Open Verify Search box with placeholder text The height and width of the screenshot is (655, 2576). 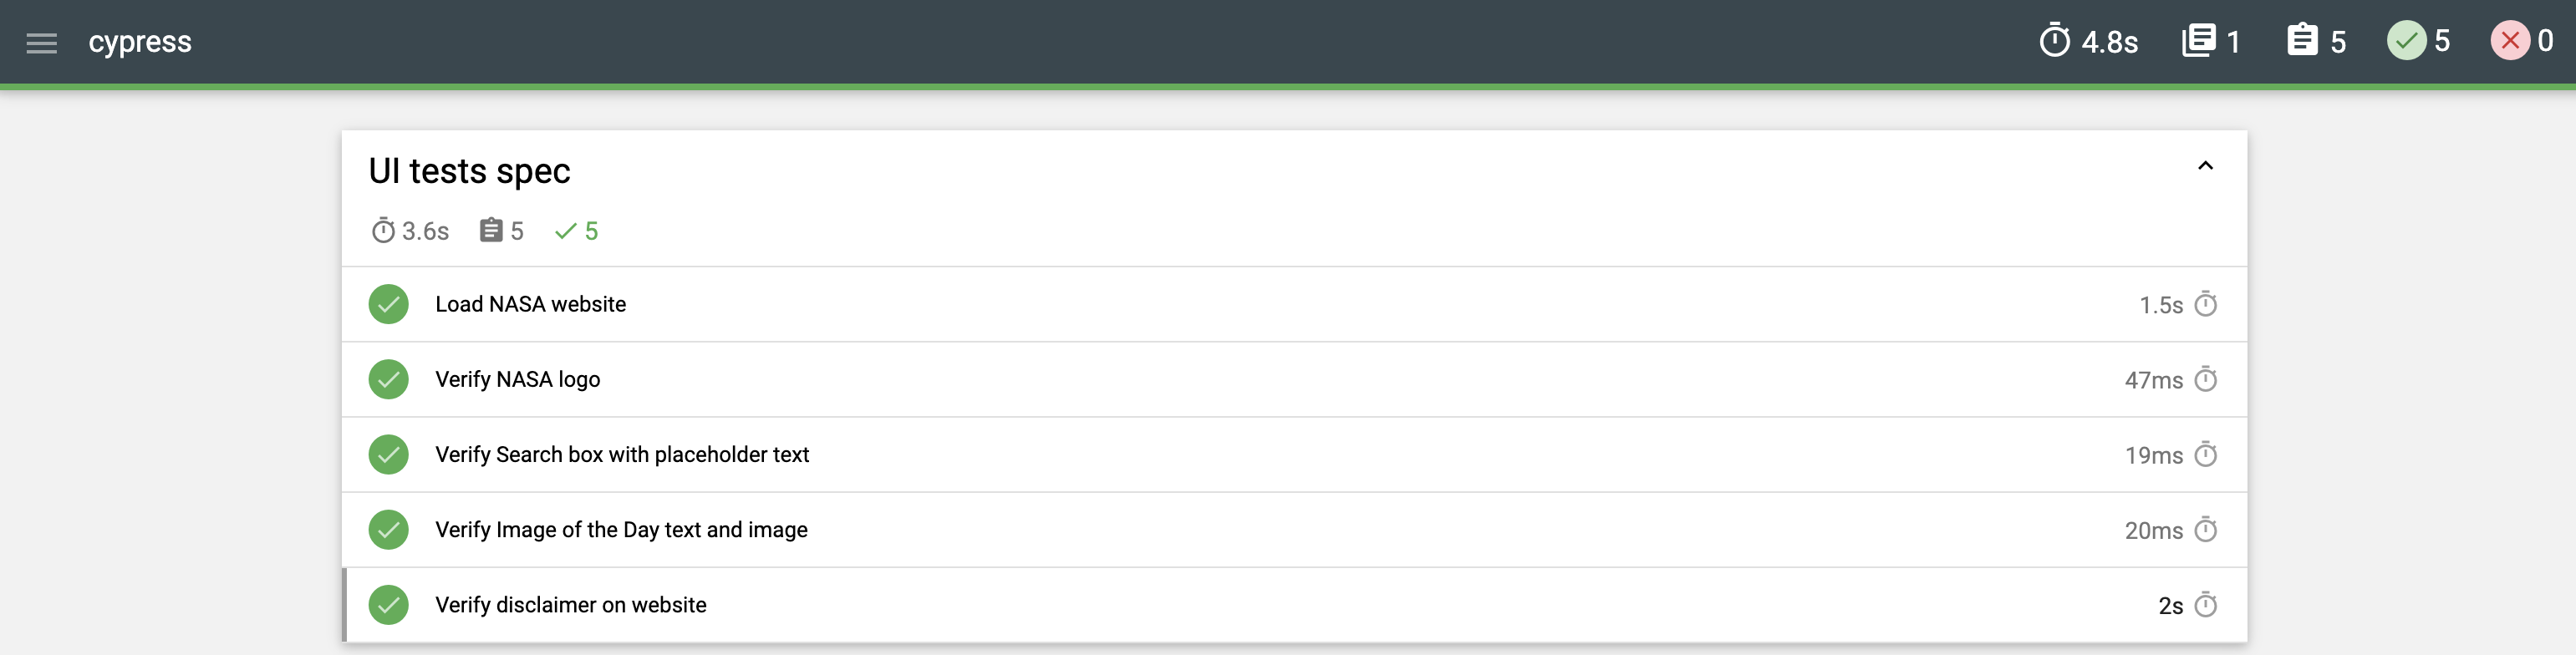pos(621,455)
